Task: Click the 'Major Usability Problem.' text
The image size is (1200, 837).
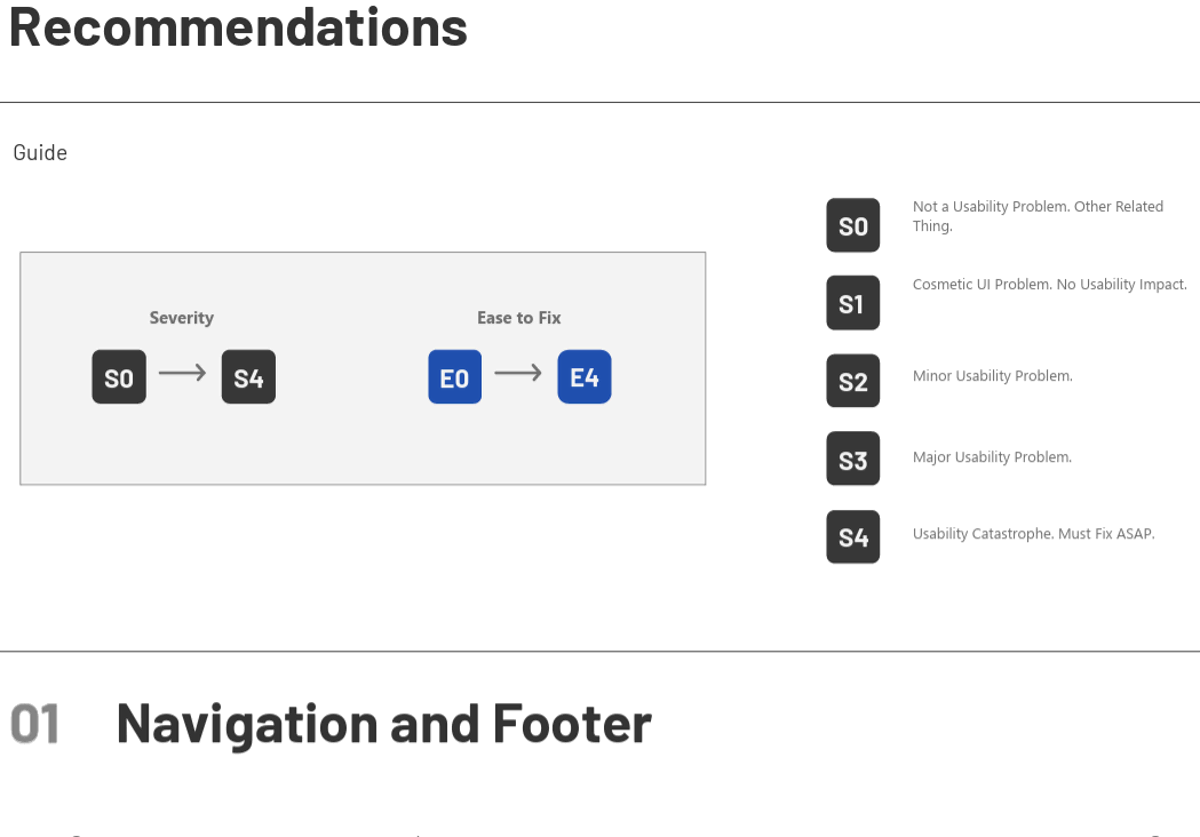Action: (992, 457)
